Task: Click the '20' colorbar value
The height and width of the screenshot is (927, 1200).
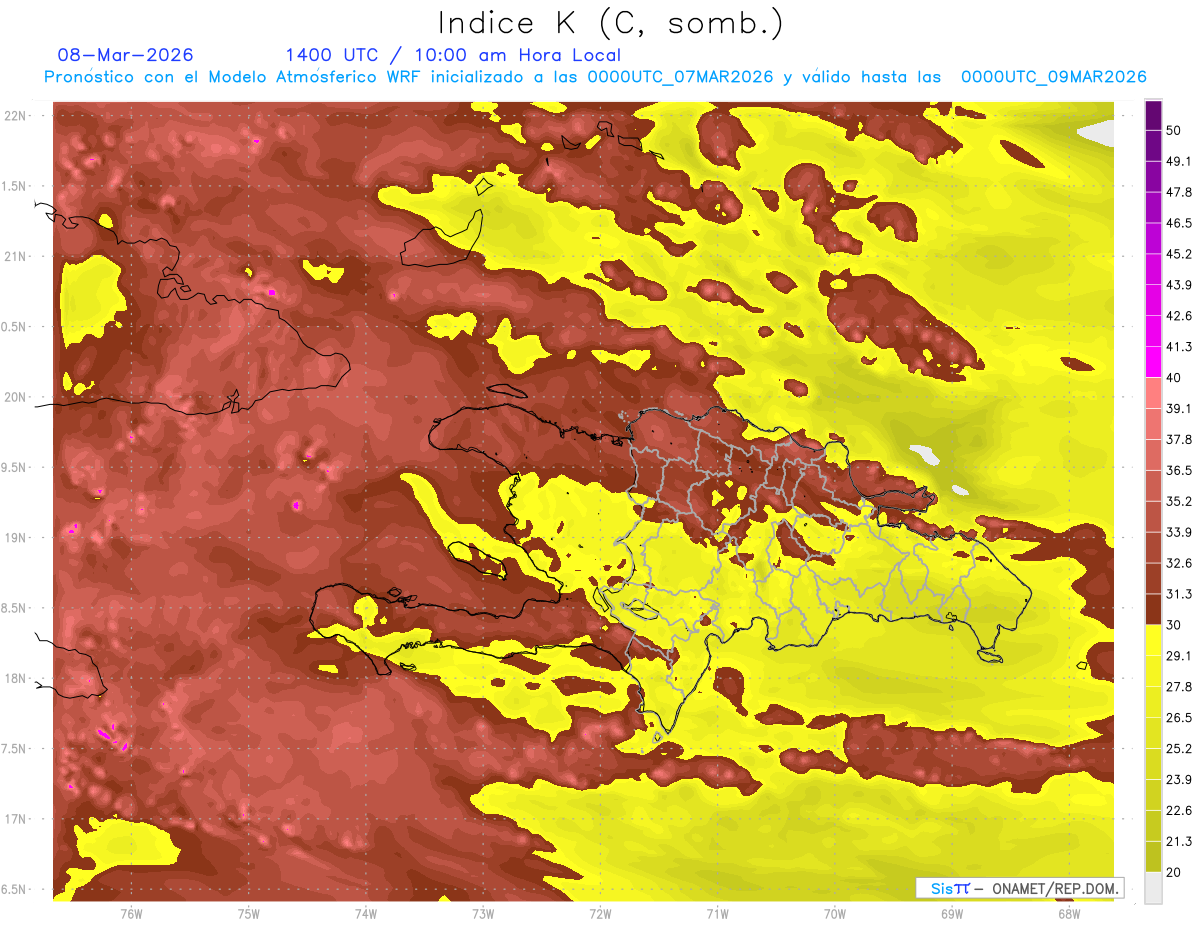Action: 1176,872
